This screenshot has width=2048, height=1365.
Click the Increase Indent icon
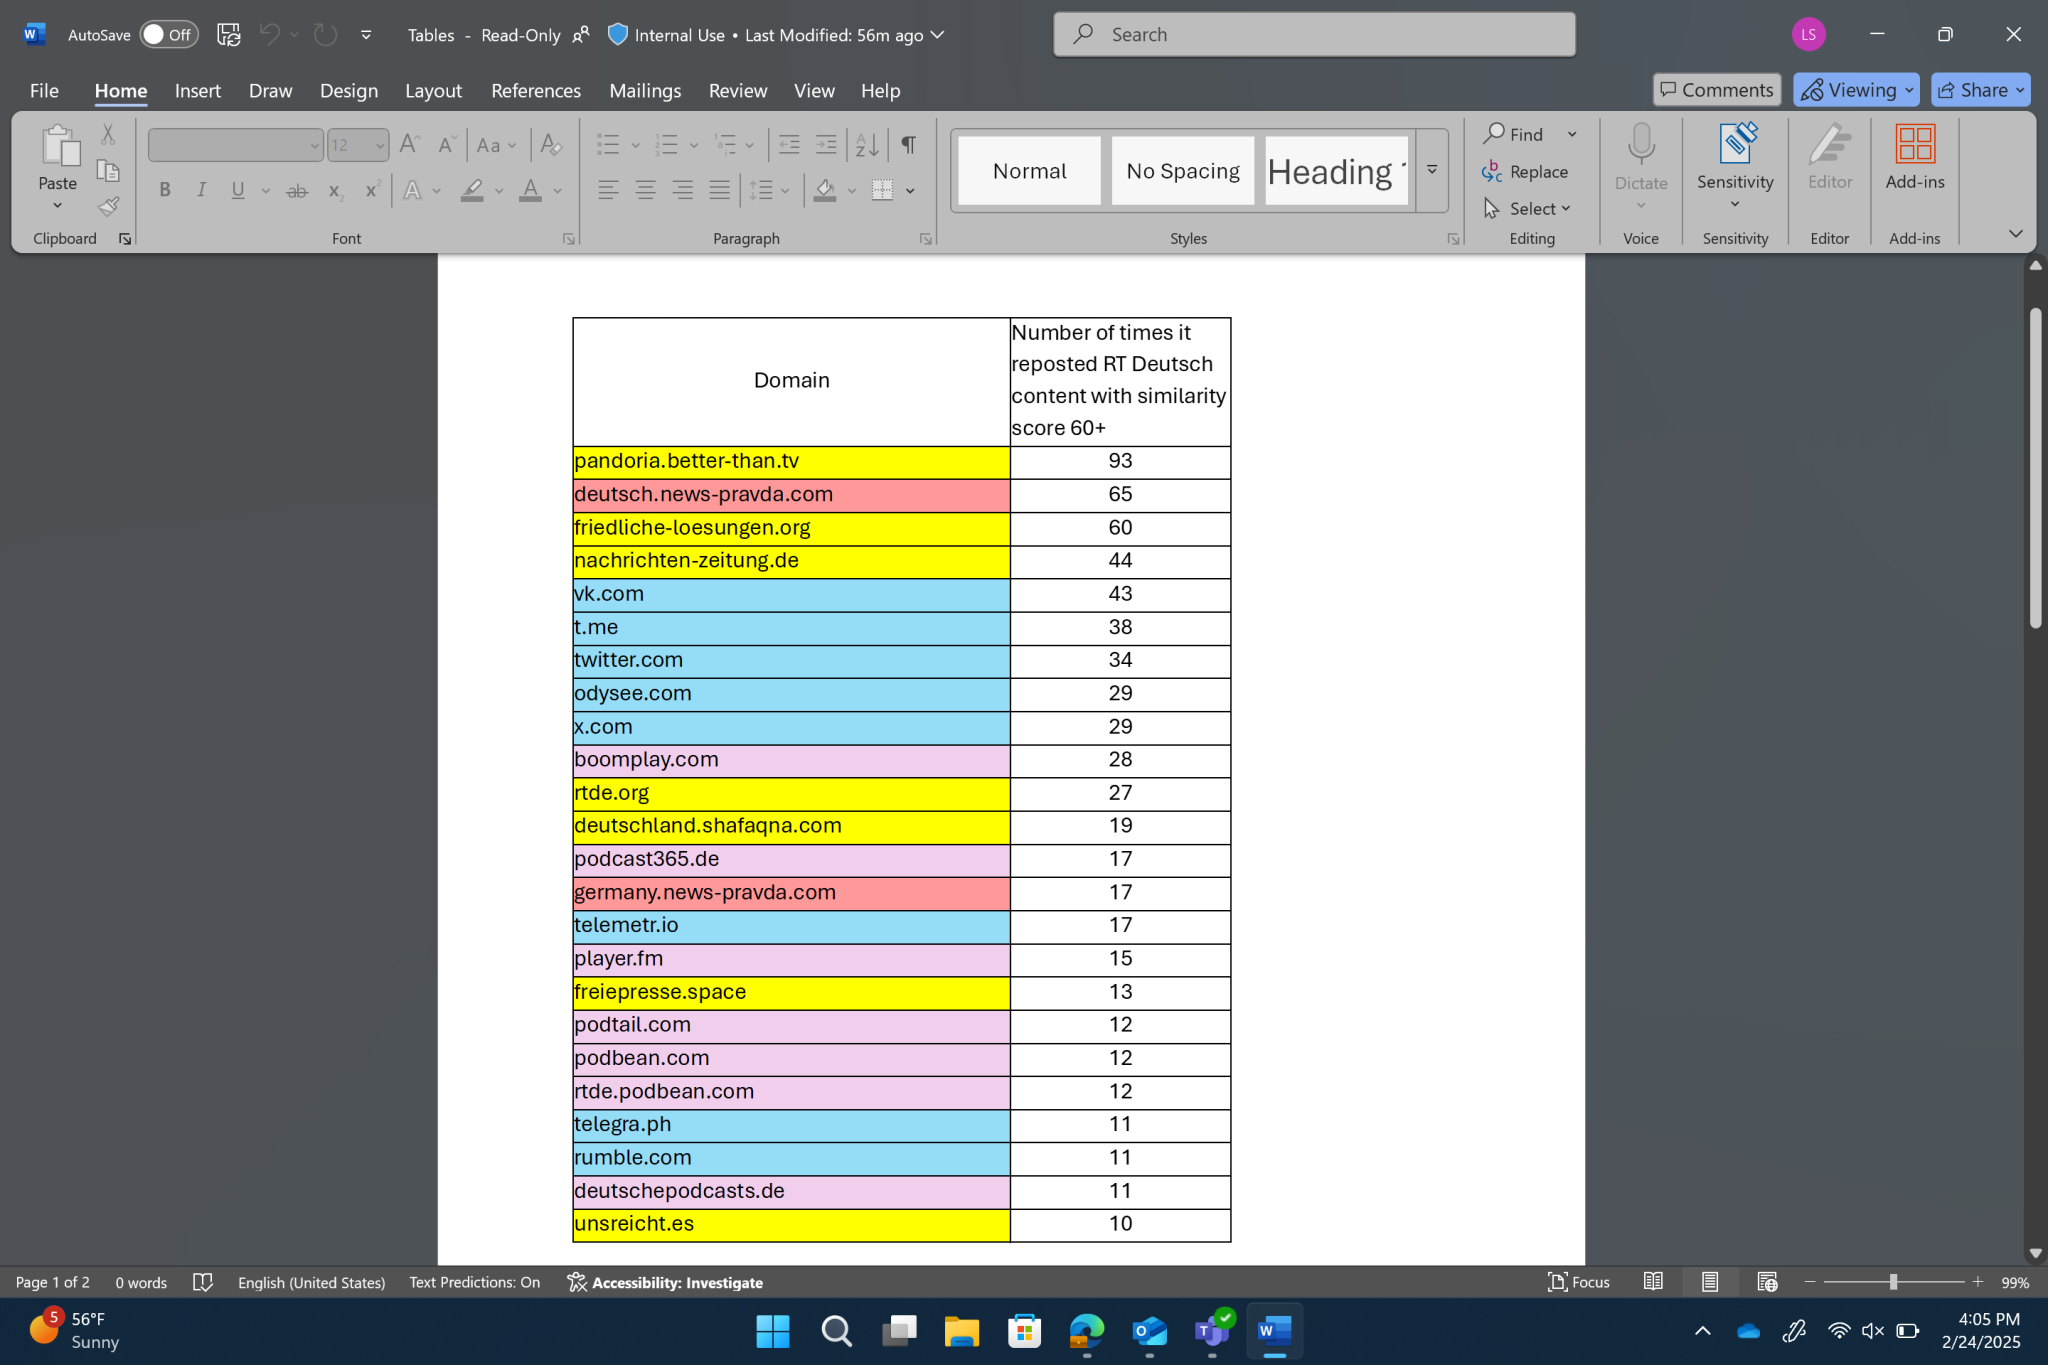tap(826, 145)
